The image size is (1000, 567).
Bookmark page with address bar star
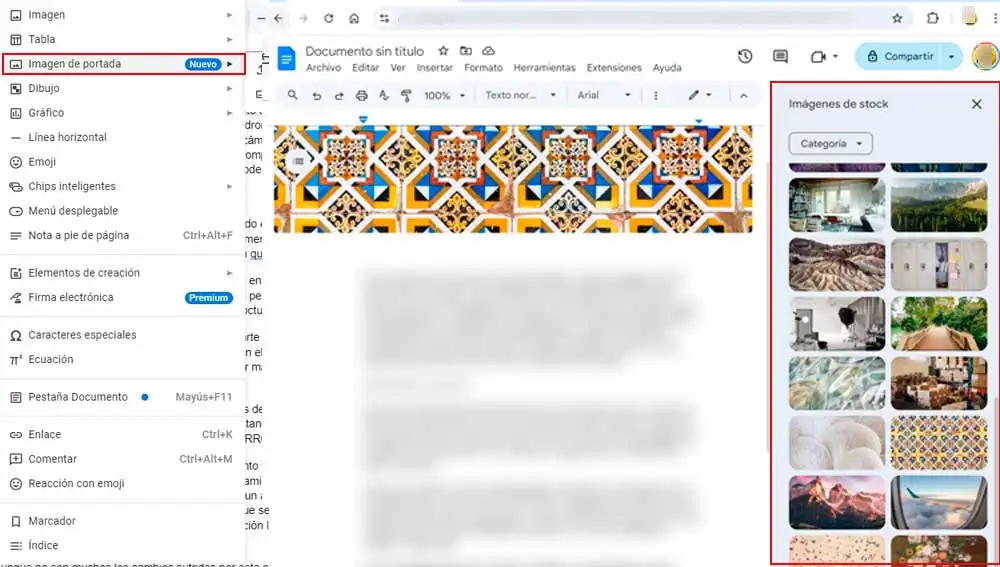click(897, 18)
